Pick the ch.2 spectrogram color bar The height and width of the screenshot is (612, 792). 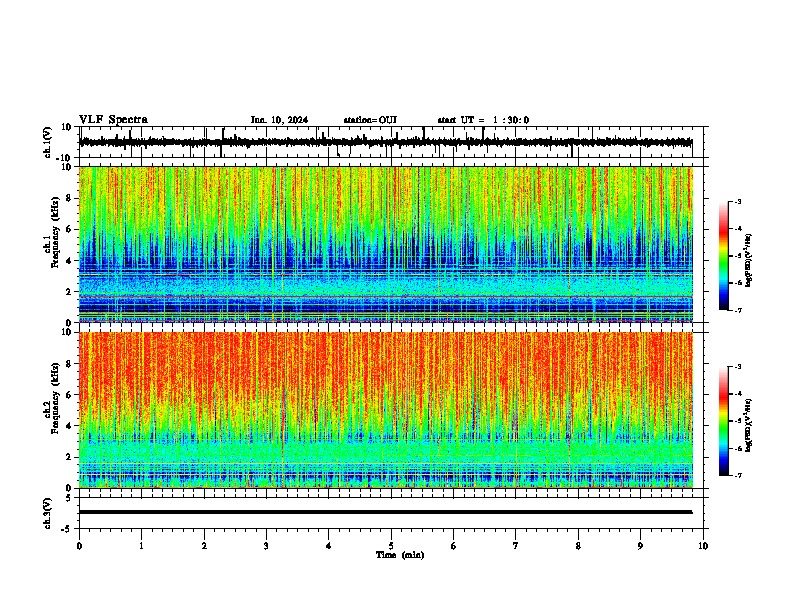723,421
